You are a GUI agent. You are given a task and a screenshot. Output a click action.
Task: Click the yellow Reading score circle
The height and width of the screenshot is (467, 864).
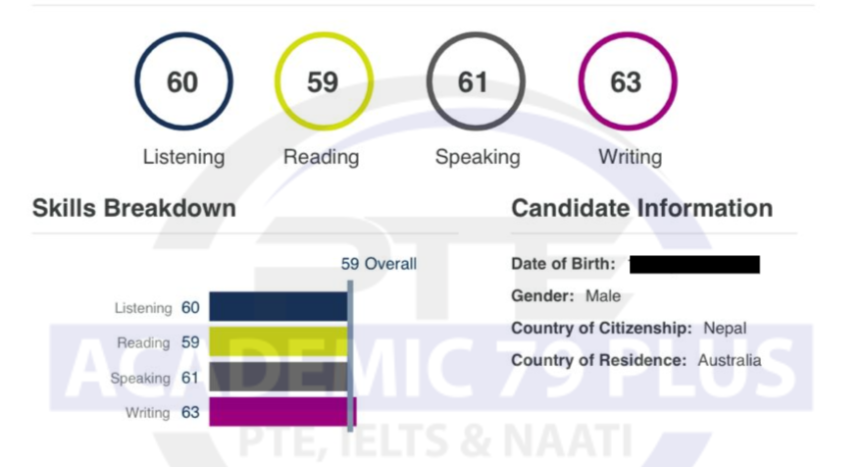pos(324,81)
